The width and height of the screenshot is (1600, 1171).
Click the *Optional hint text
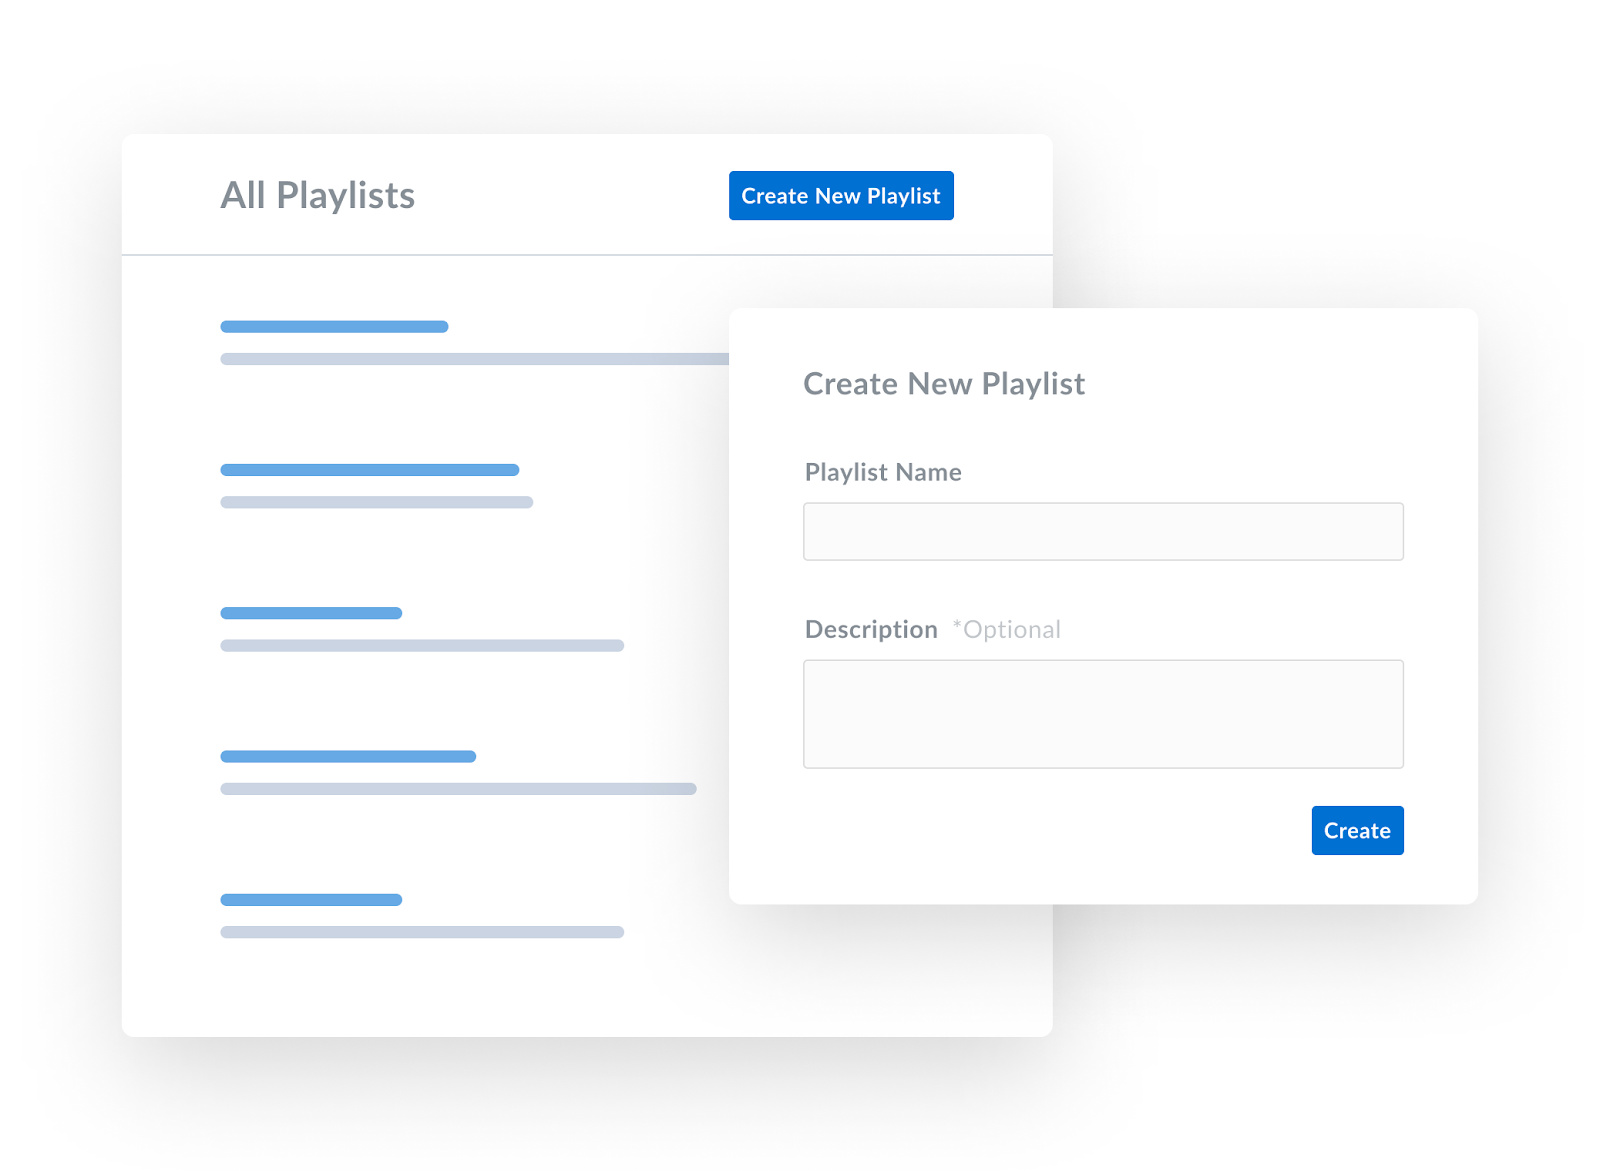point(1006,629)
